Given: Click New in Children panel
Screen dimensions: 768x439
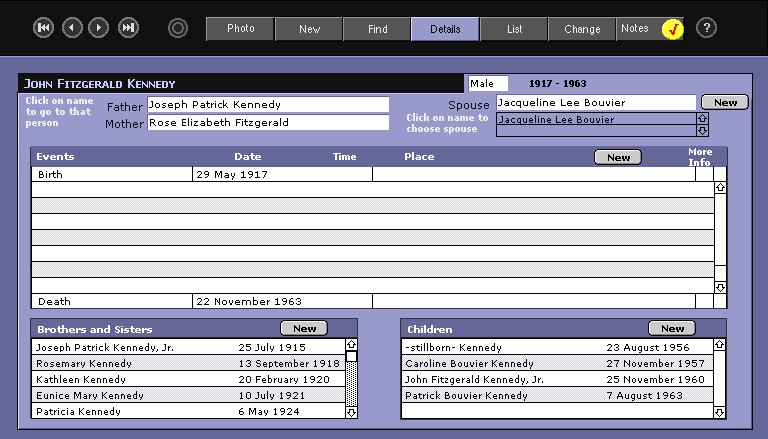Looking at the screenshot, I should point(672,328).
